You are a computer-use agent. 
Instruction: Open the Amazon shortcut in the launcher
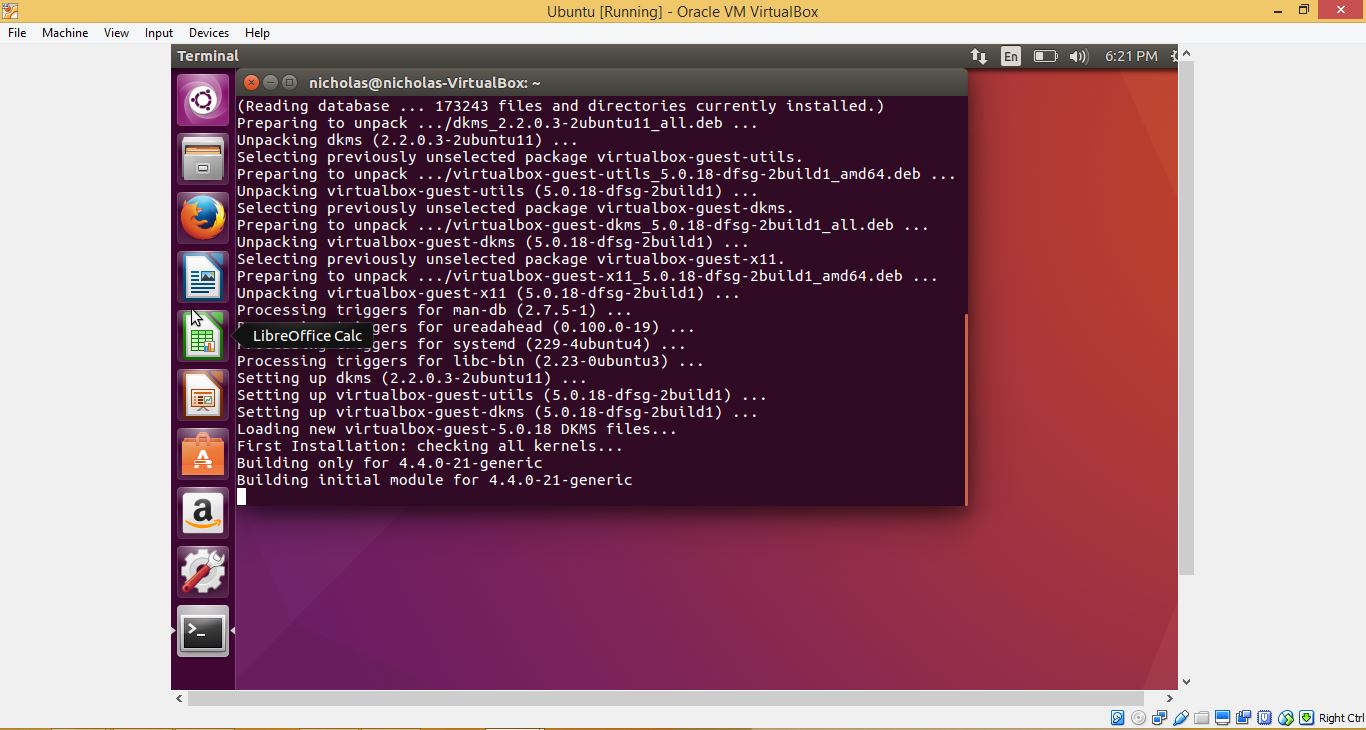pyautogui.click(x=203, y=513)
